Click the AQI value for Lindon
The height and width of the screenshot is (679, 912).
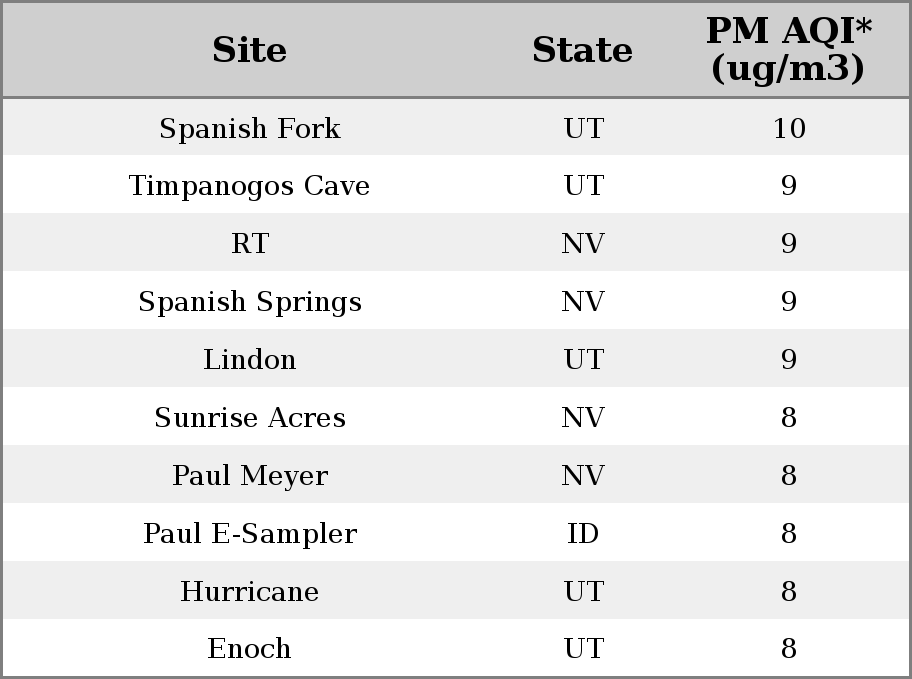click(x=789, y=359)
